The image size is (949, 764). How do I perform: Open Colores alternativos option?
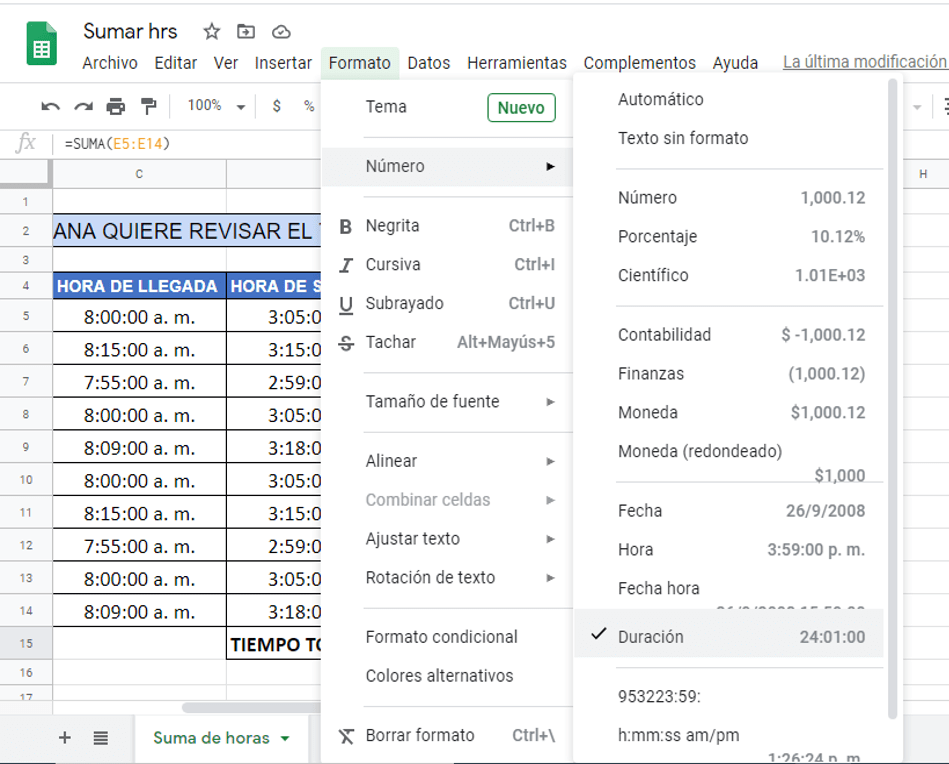point(447,676)
